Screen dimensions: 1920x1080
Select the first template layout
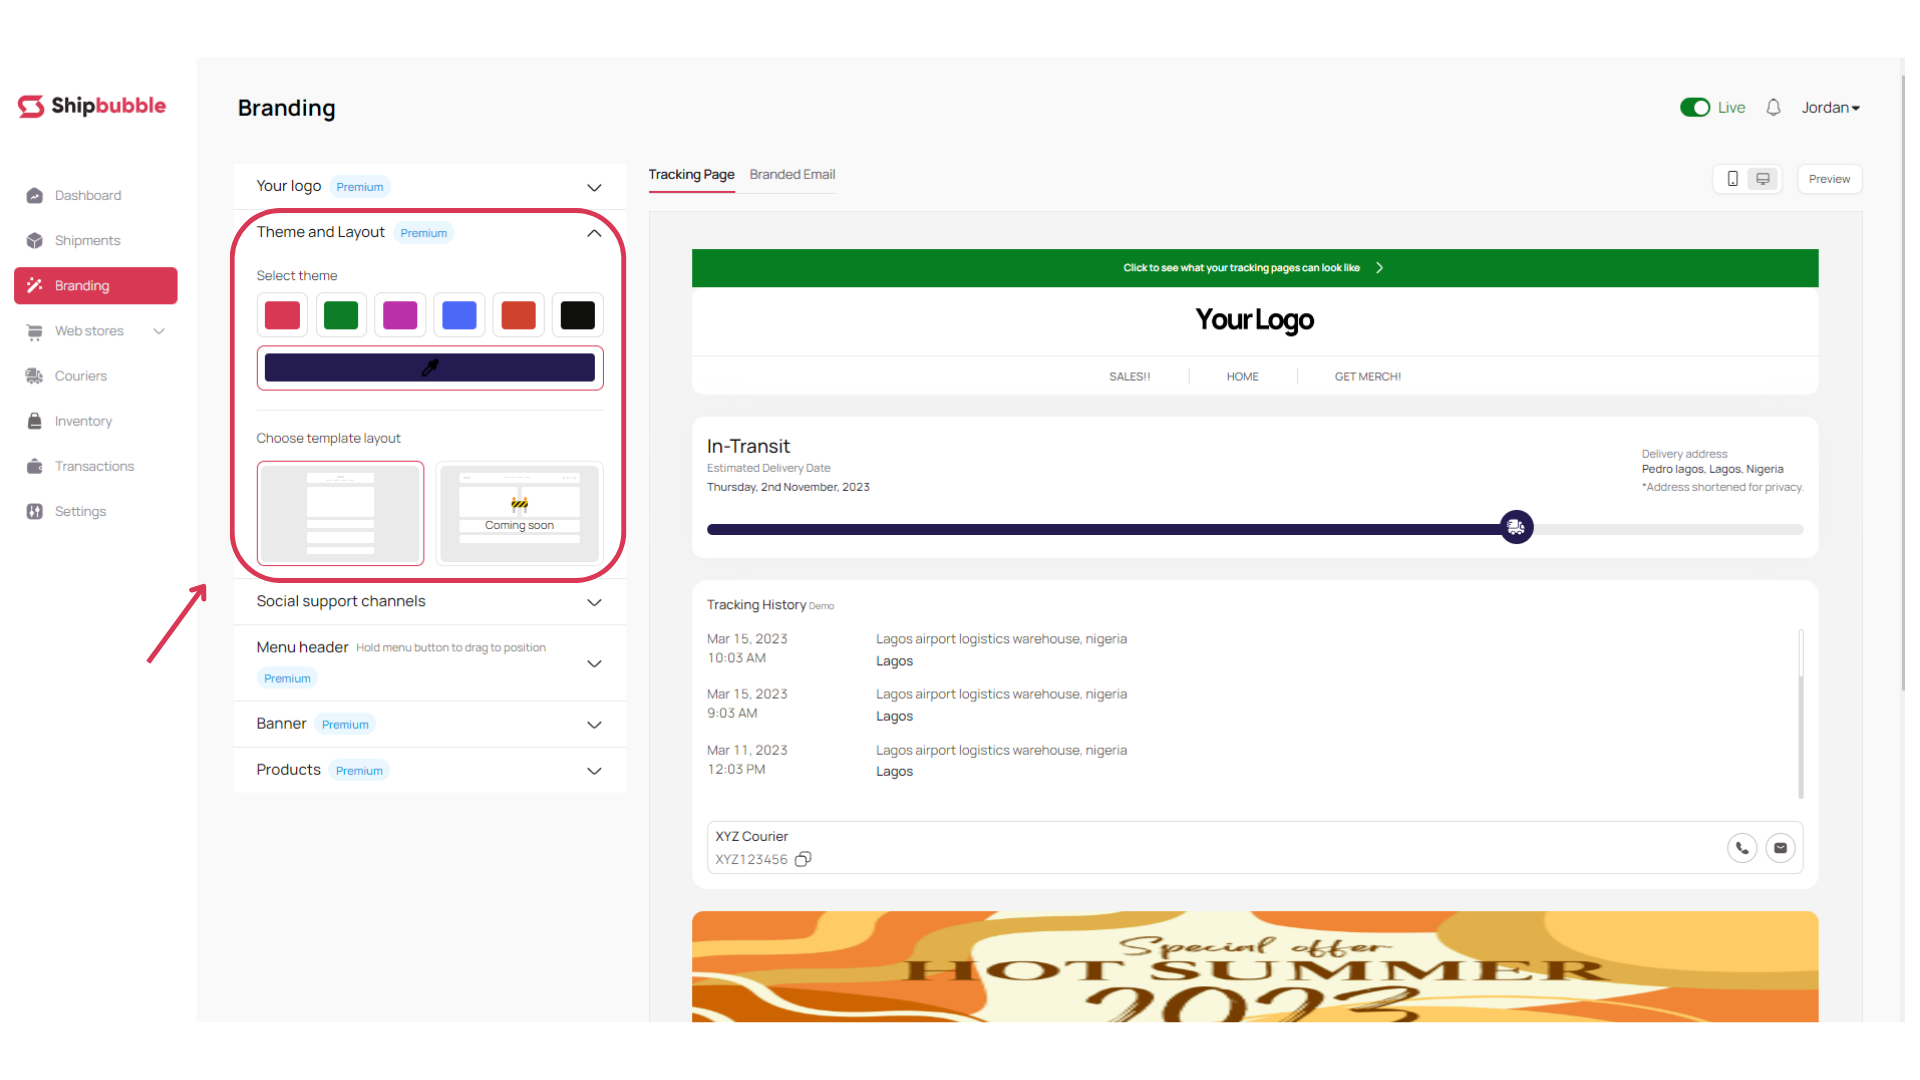coord(340,513)
